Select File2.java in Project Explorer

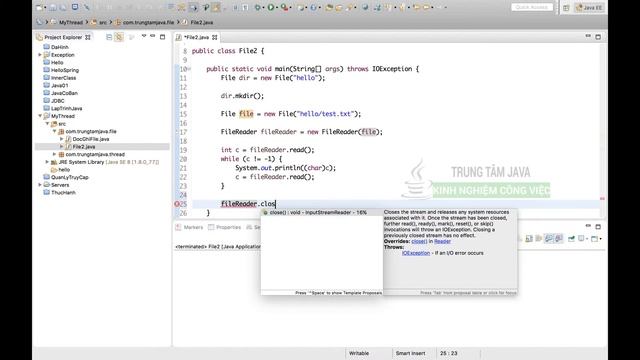pyautogui.click(x=84, y=147)
